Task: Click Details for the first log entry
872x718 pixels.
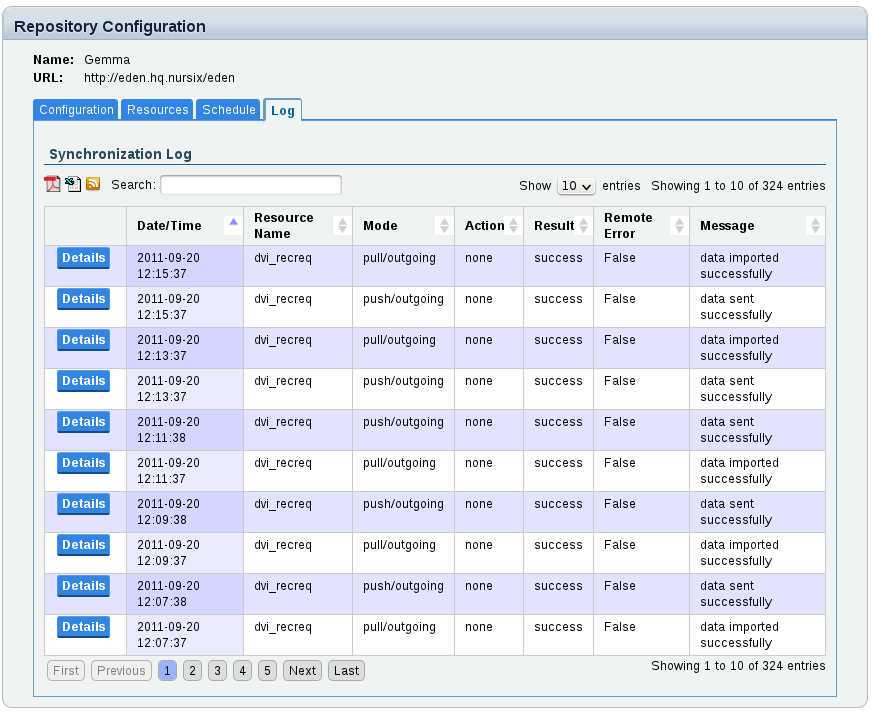Action: tap(83, 258)
